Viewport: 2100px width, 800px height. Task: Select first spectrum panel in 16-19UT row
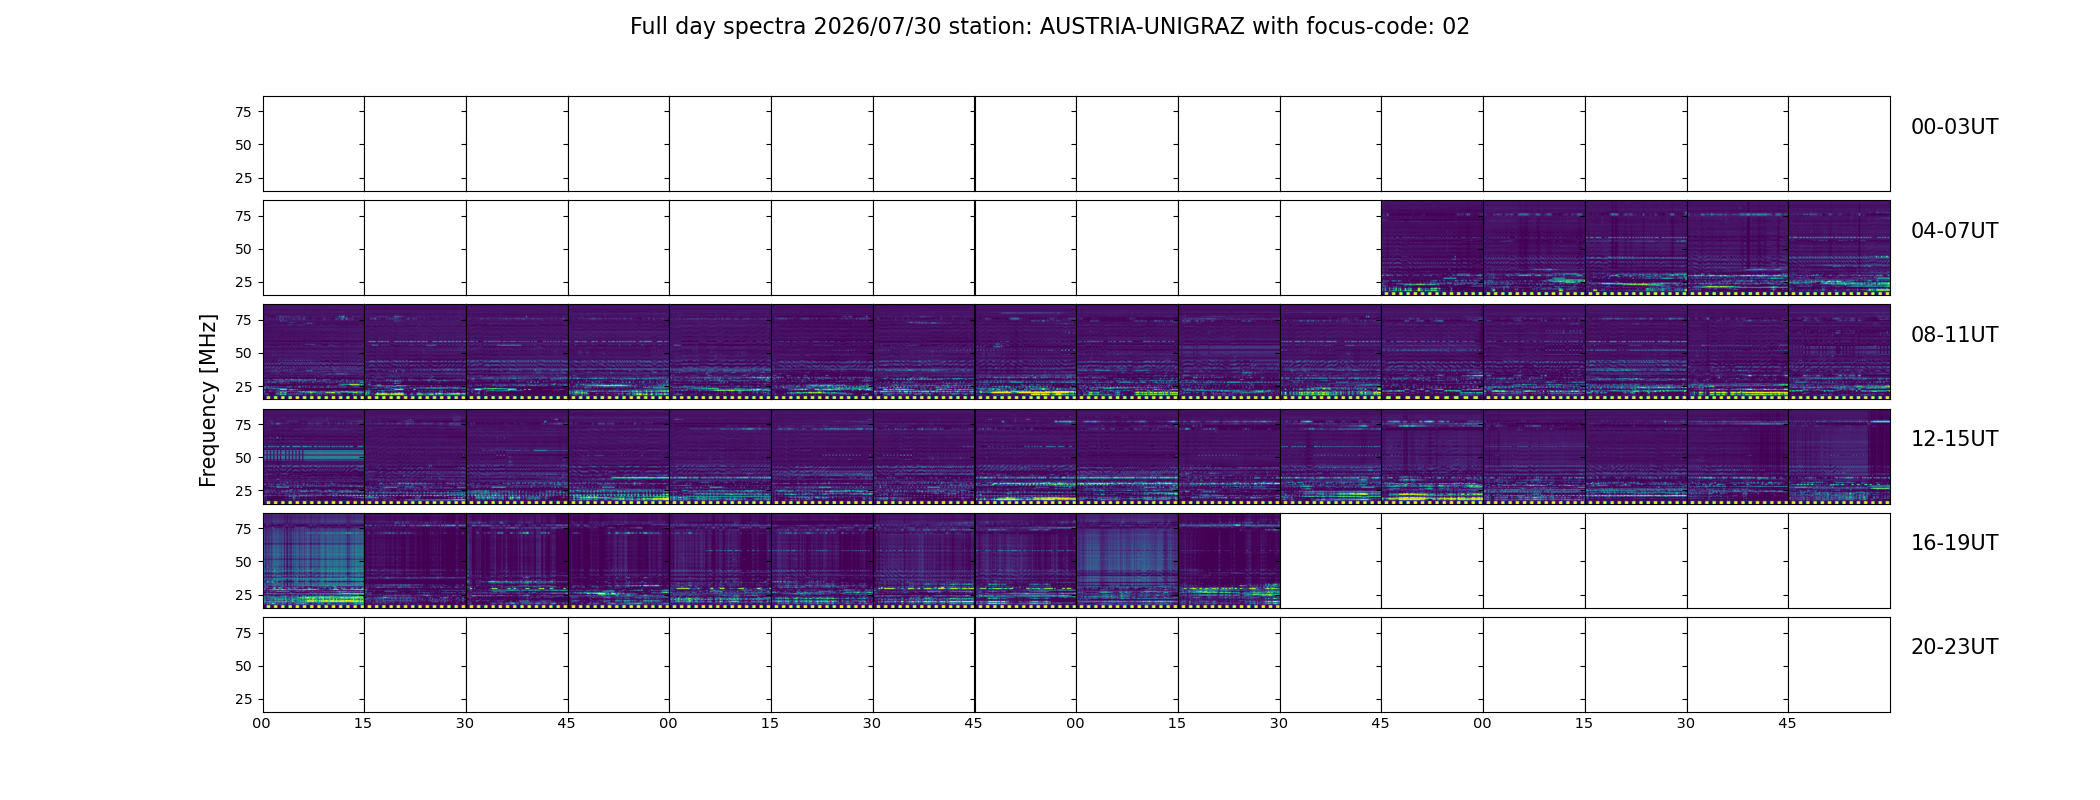pyautogui.click(x=314, y=560)
